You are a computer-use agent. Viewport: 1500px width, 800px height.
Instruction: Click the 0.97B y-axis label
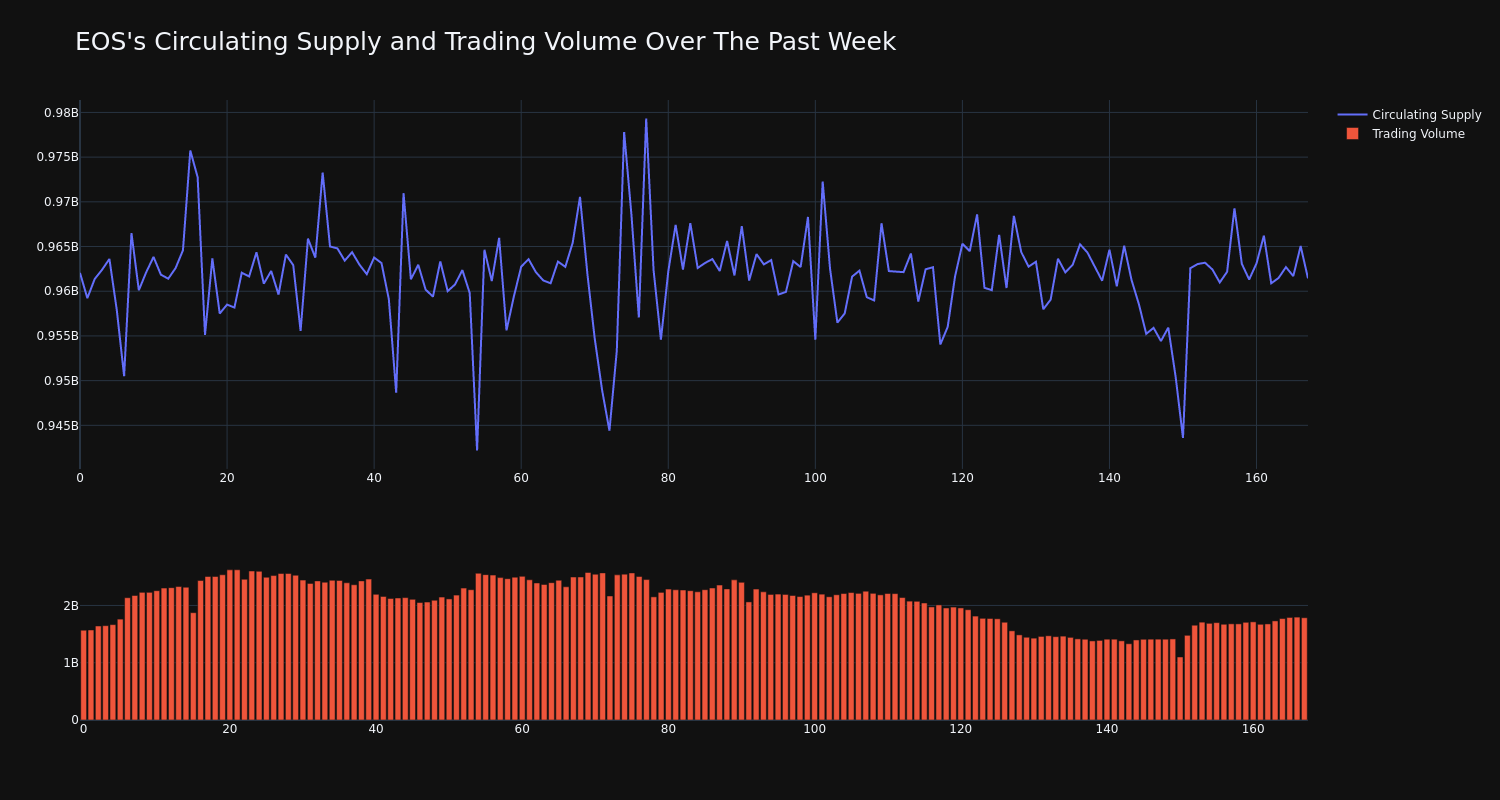pos(60,202)
